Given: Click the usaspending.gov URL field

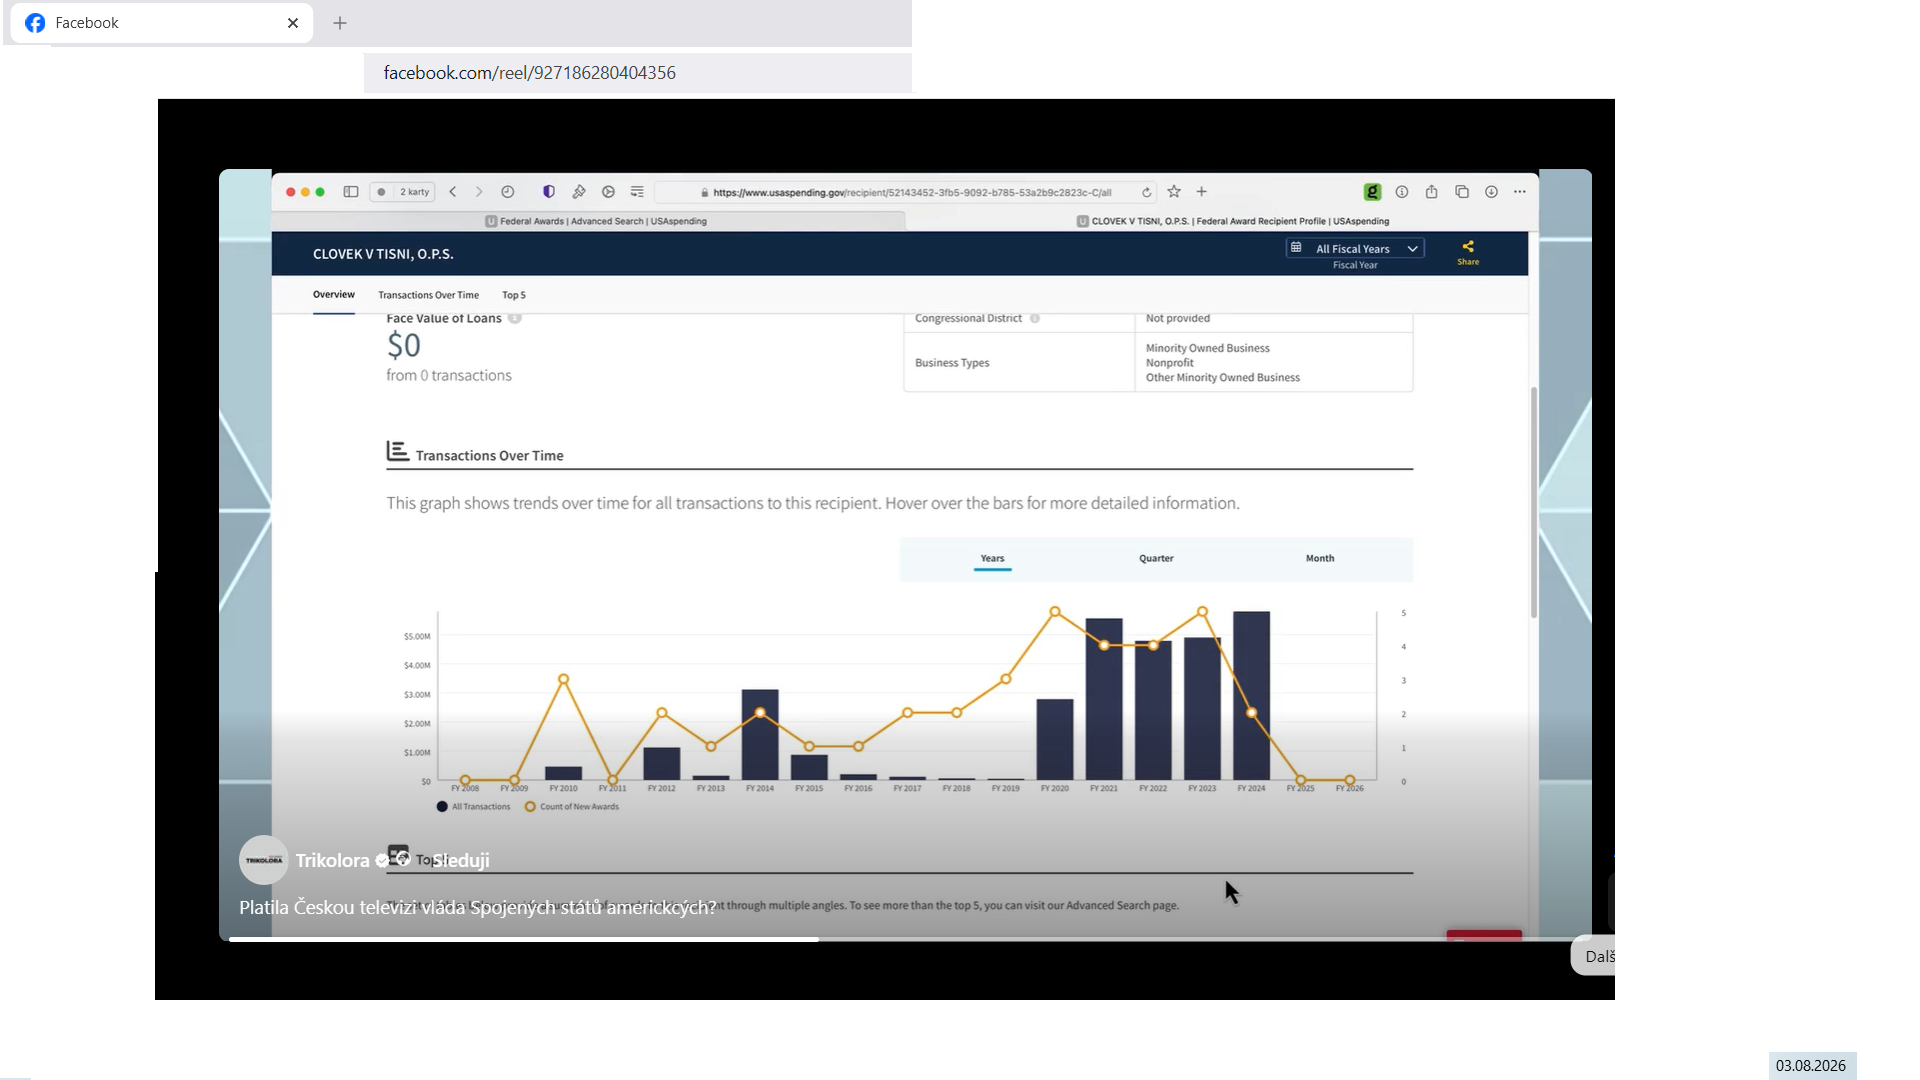Looking at the screenshot, I should pos(905,192).
